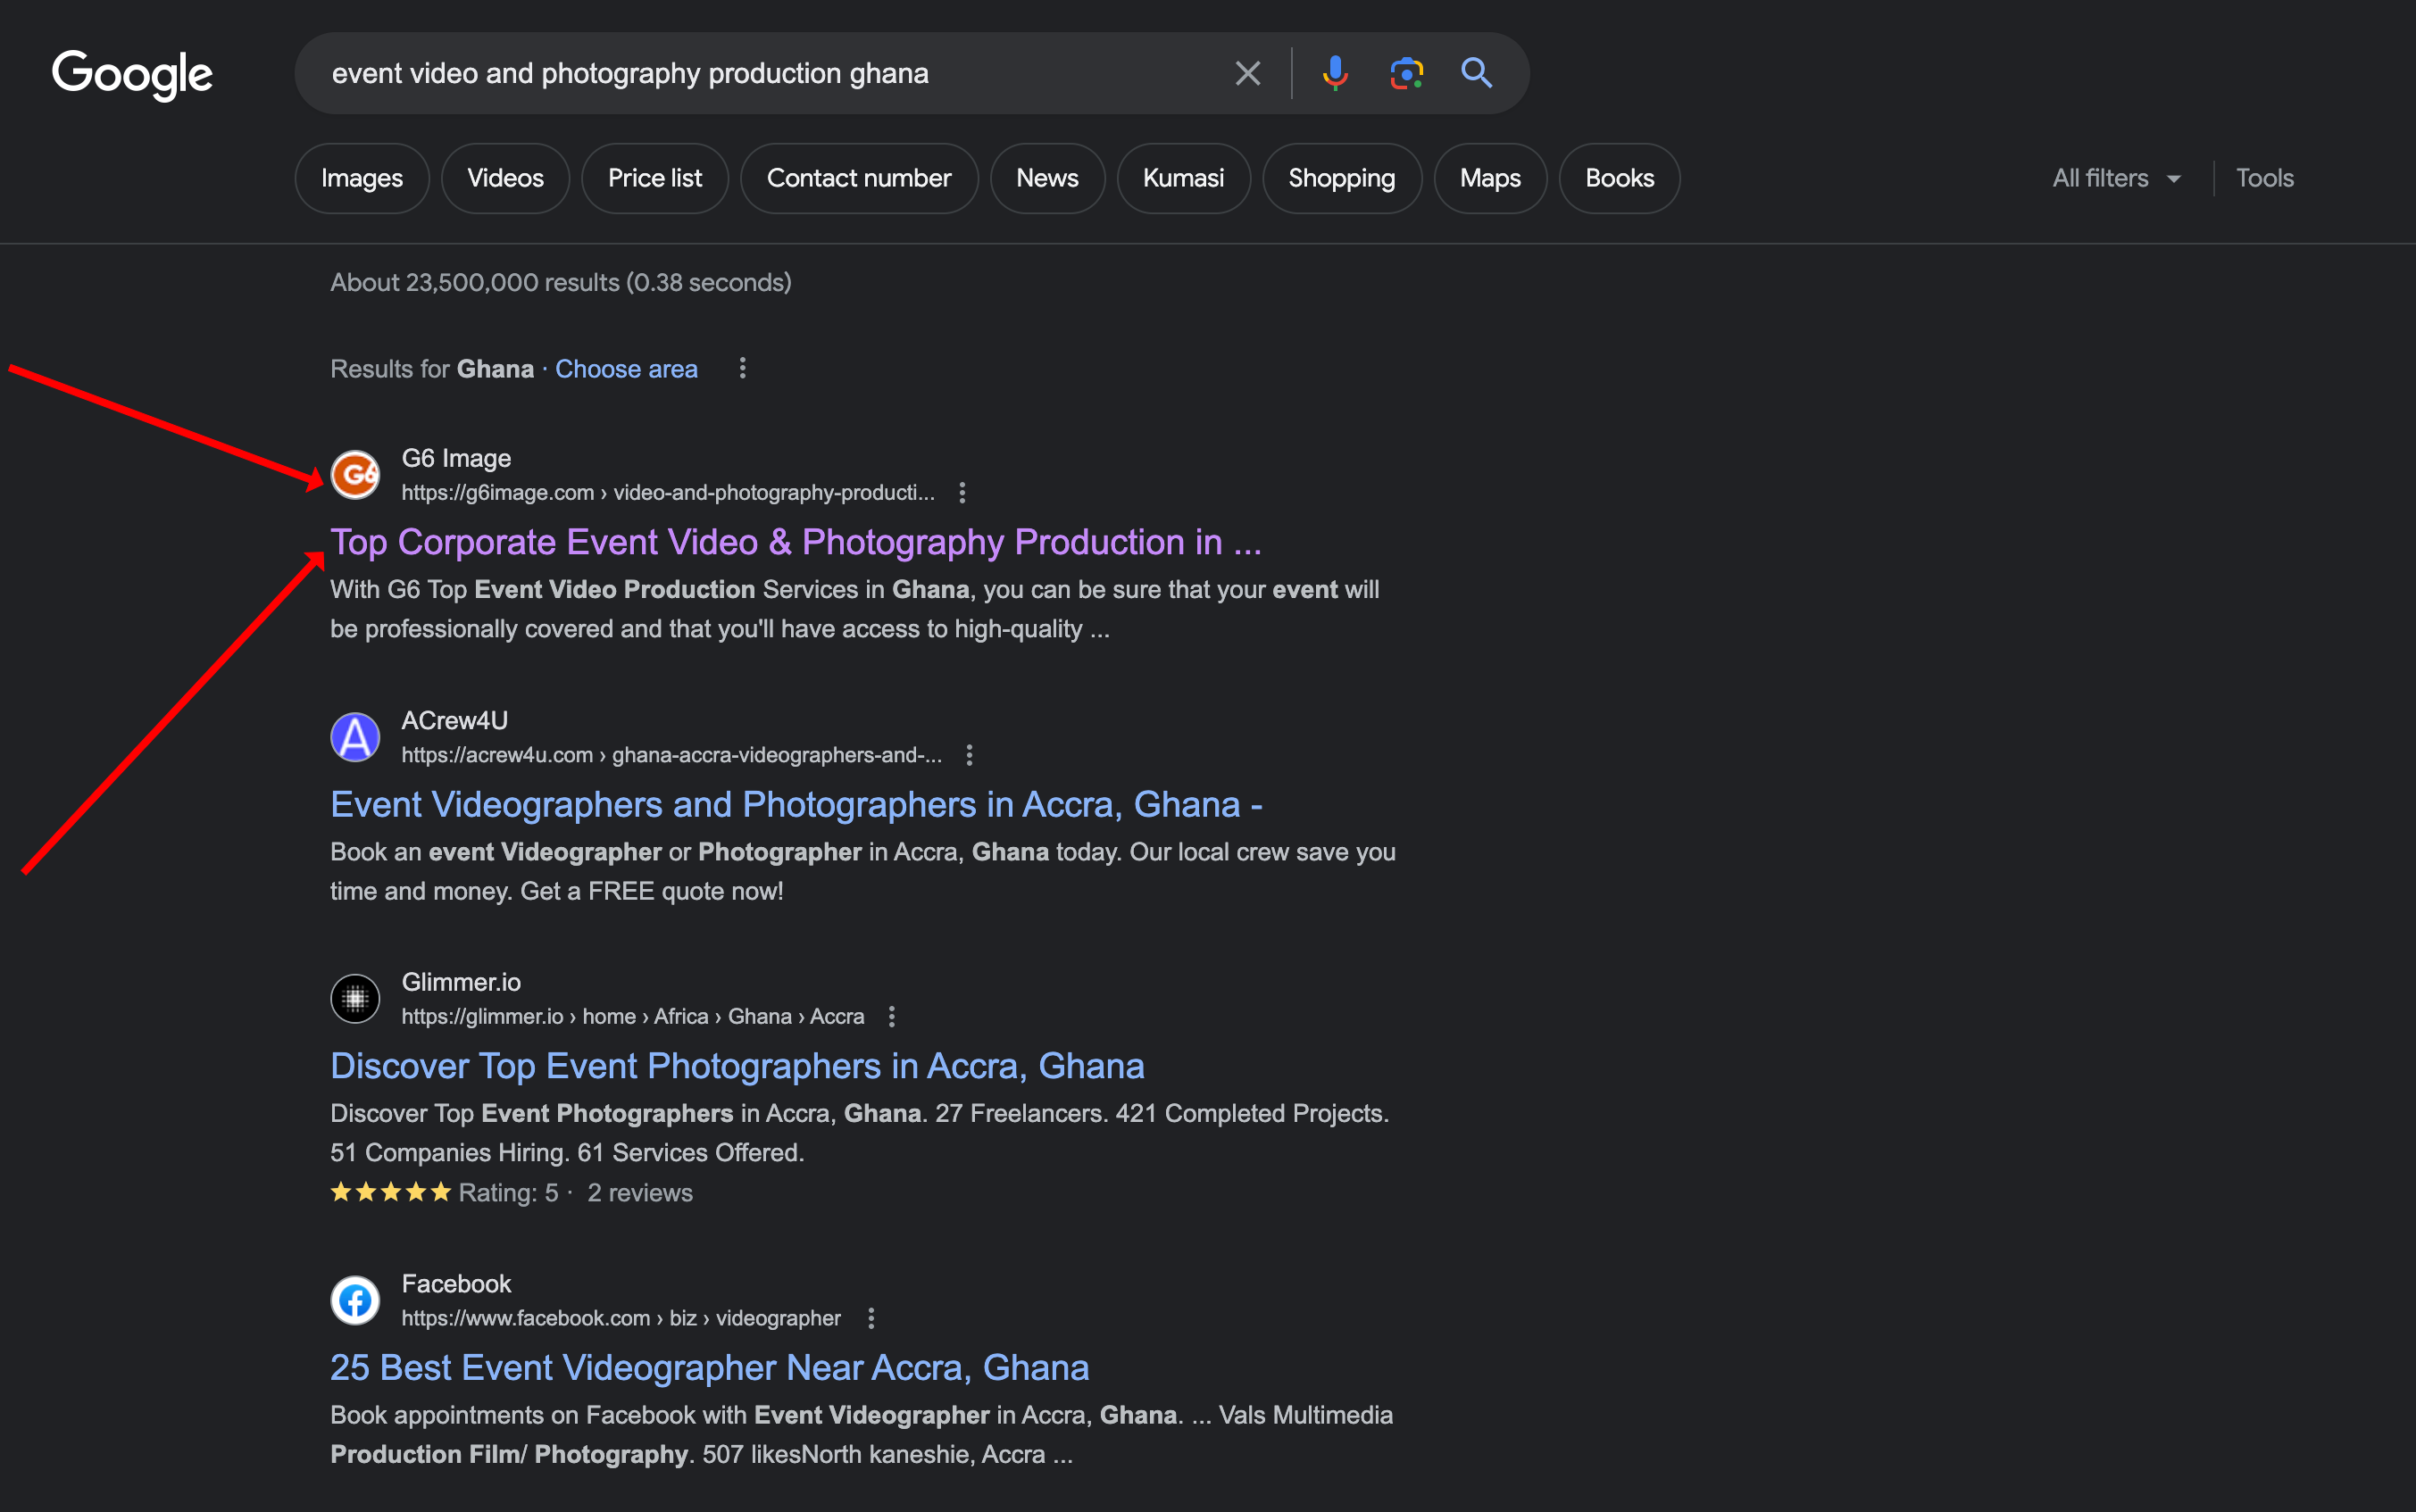Click the Facebook favicon
2416x1512 pixels.
pyautogui.click(x=355, y=1300)
